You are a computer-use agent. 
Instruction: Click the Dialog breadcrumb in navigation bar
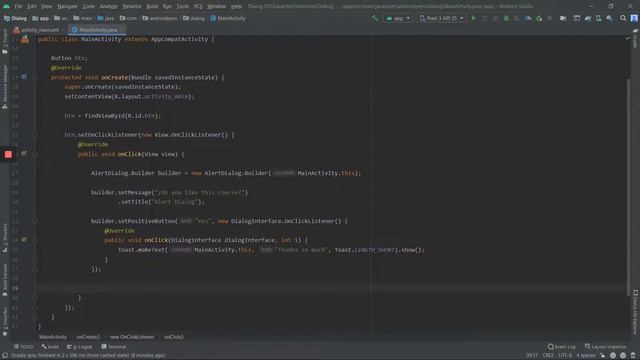pyautogui.click(x=15, y=18)
